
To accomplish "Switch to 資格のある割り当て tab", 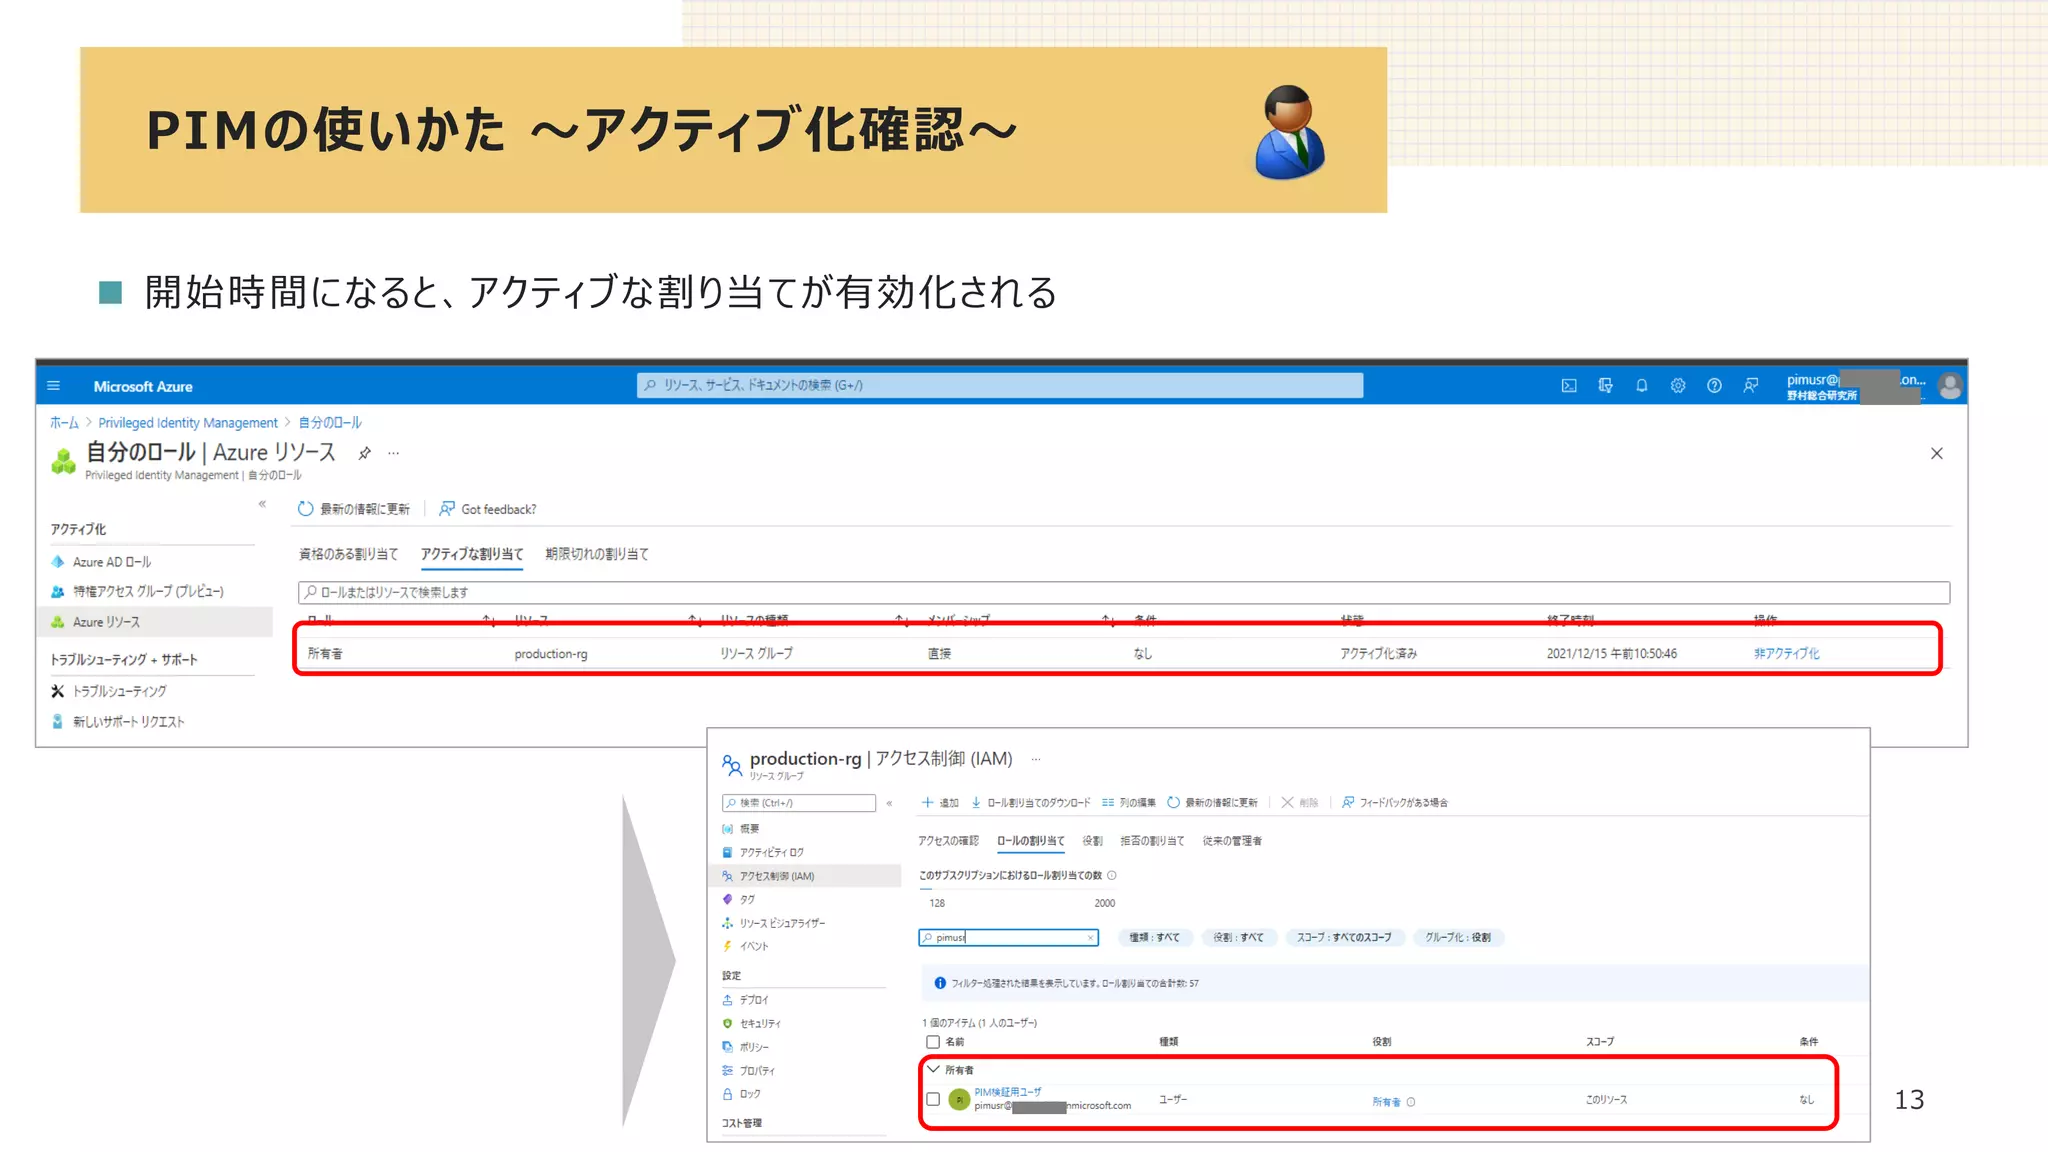I will [349, 554].
